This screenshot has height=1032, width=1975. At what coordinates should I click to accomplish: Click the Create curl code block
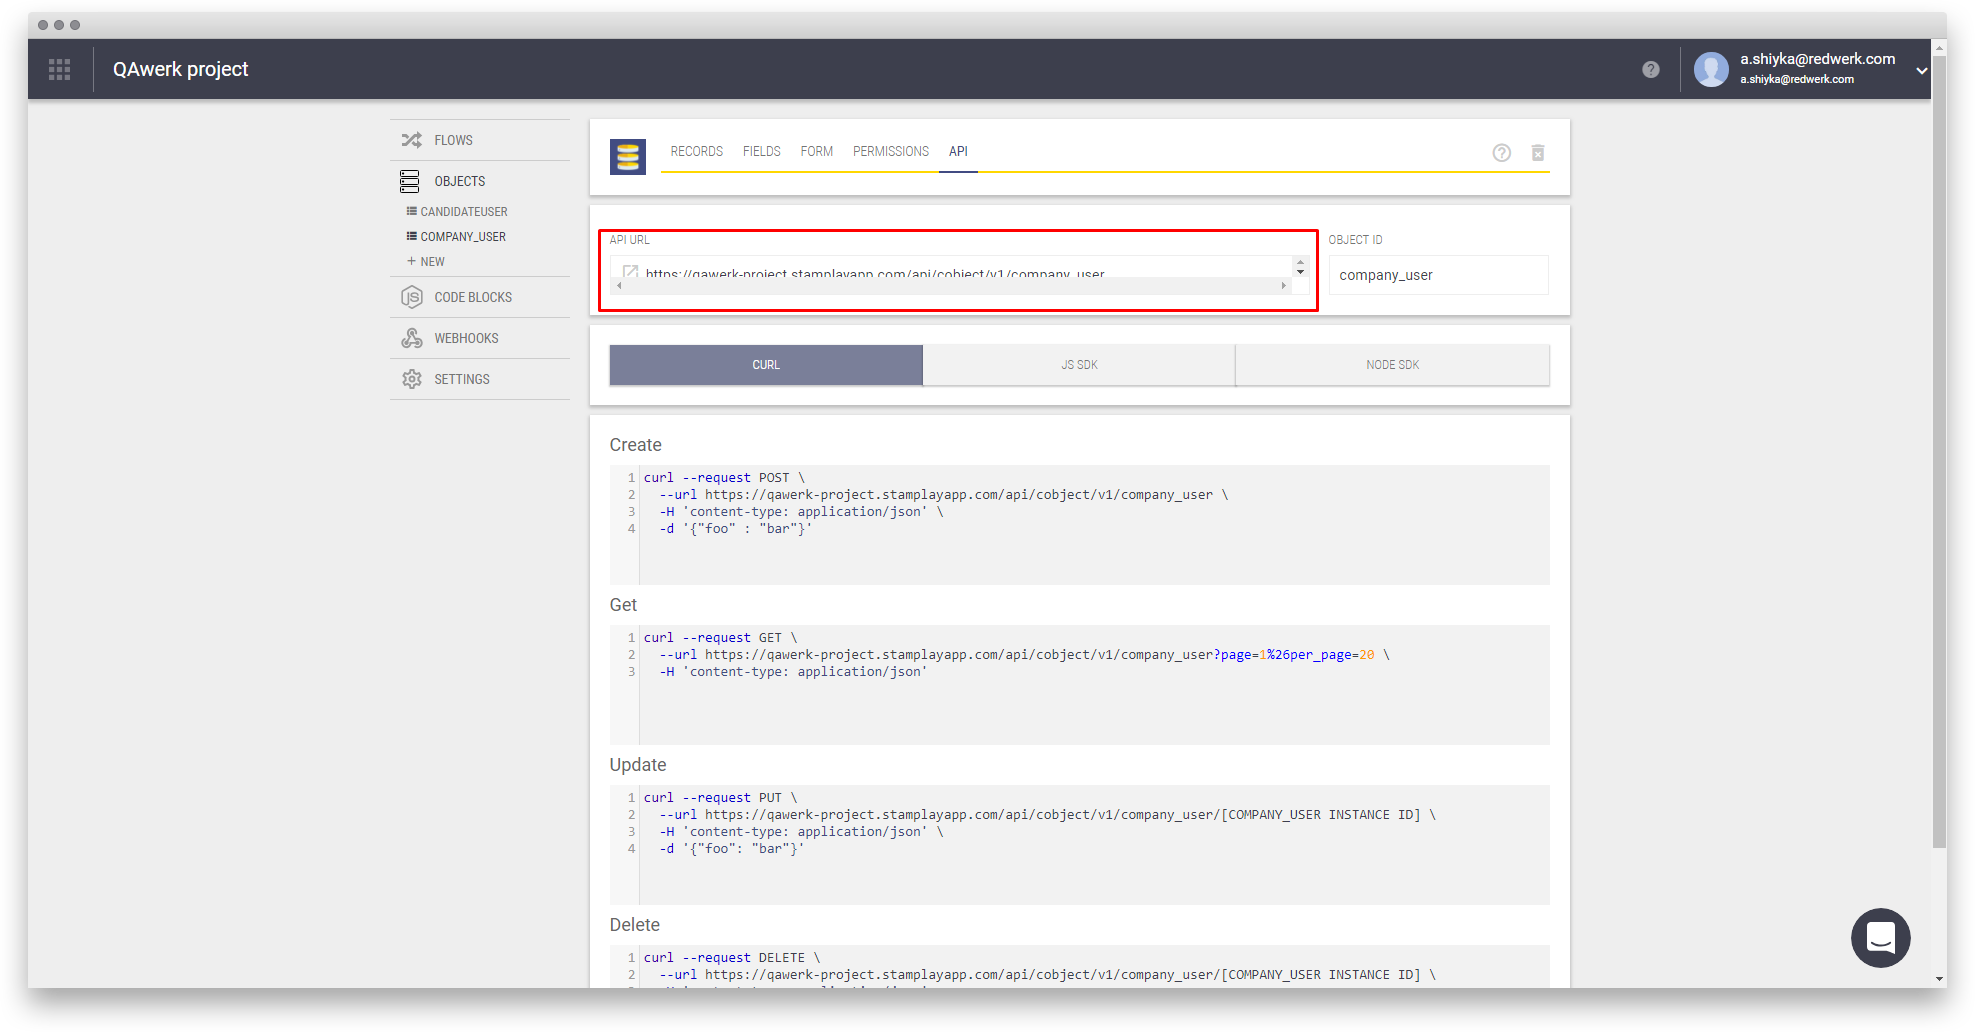point(1079,525)
